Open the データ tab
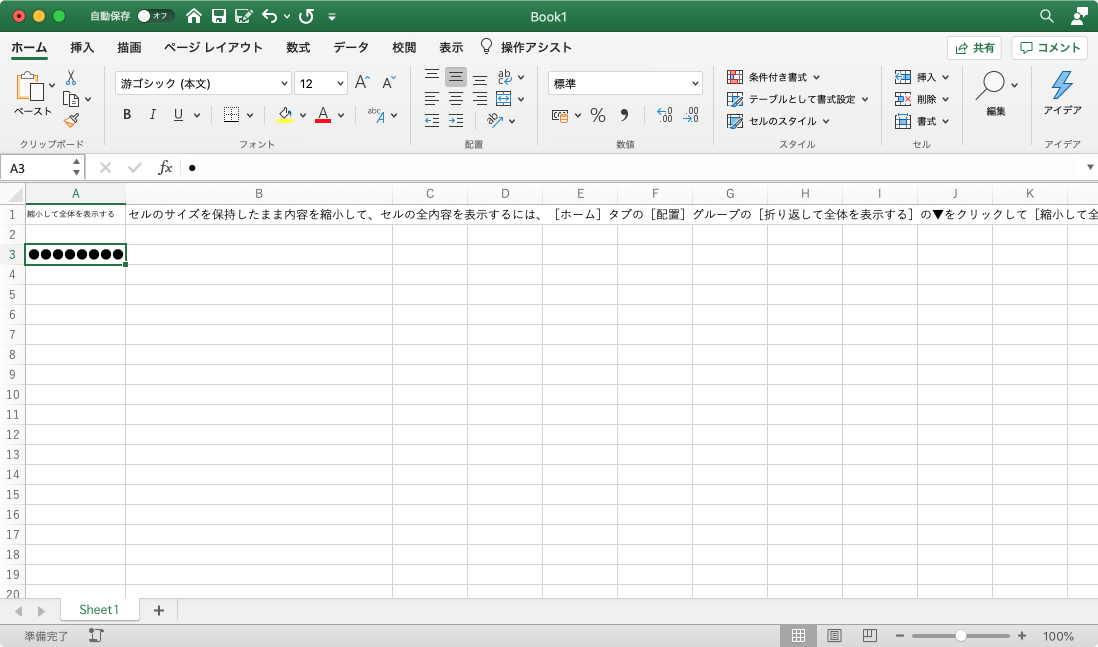The width and height of the screenshot is (1098, 647). point(351,47)
